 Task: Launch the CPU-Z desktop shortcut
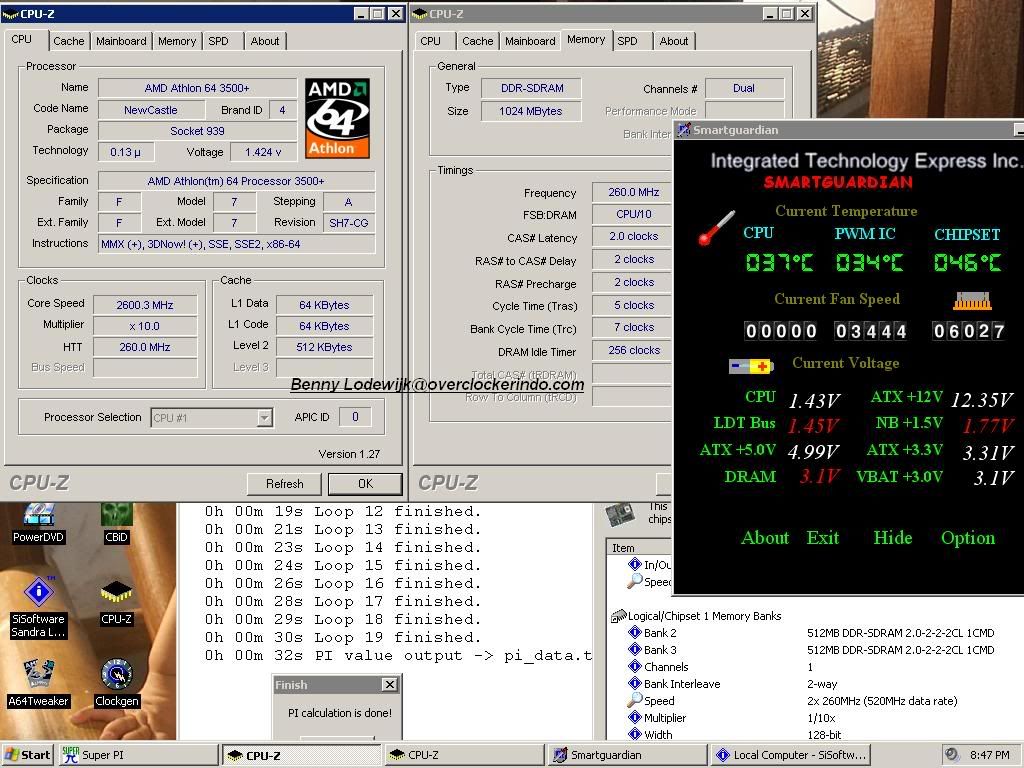116,602
